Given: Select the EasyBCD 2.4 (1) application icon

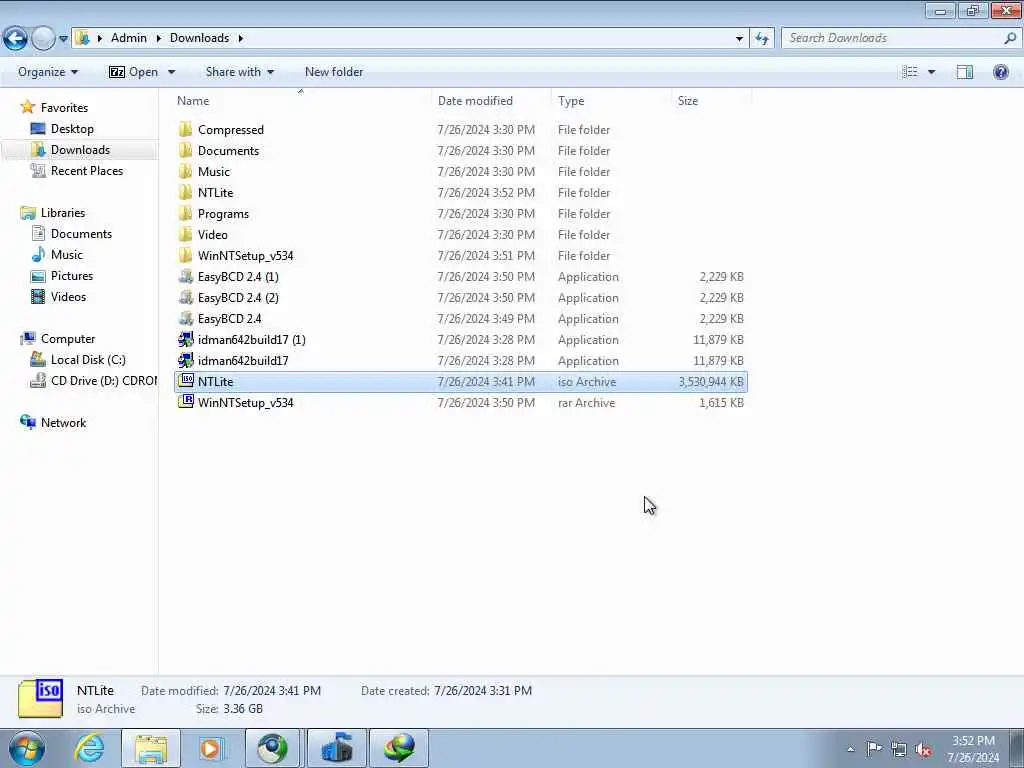Looking at the screenshot, I should pyautogui.click(x=185, y=276).
